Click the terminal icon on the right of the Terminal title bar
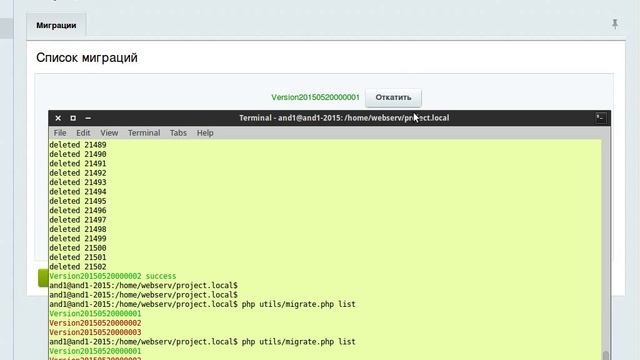 pos(600,118)
